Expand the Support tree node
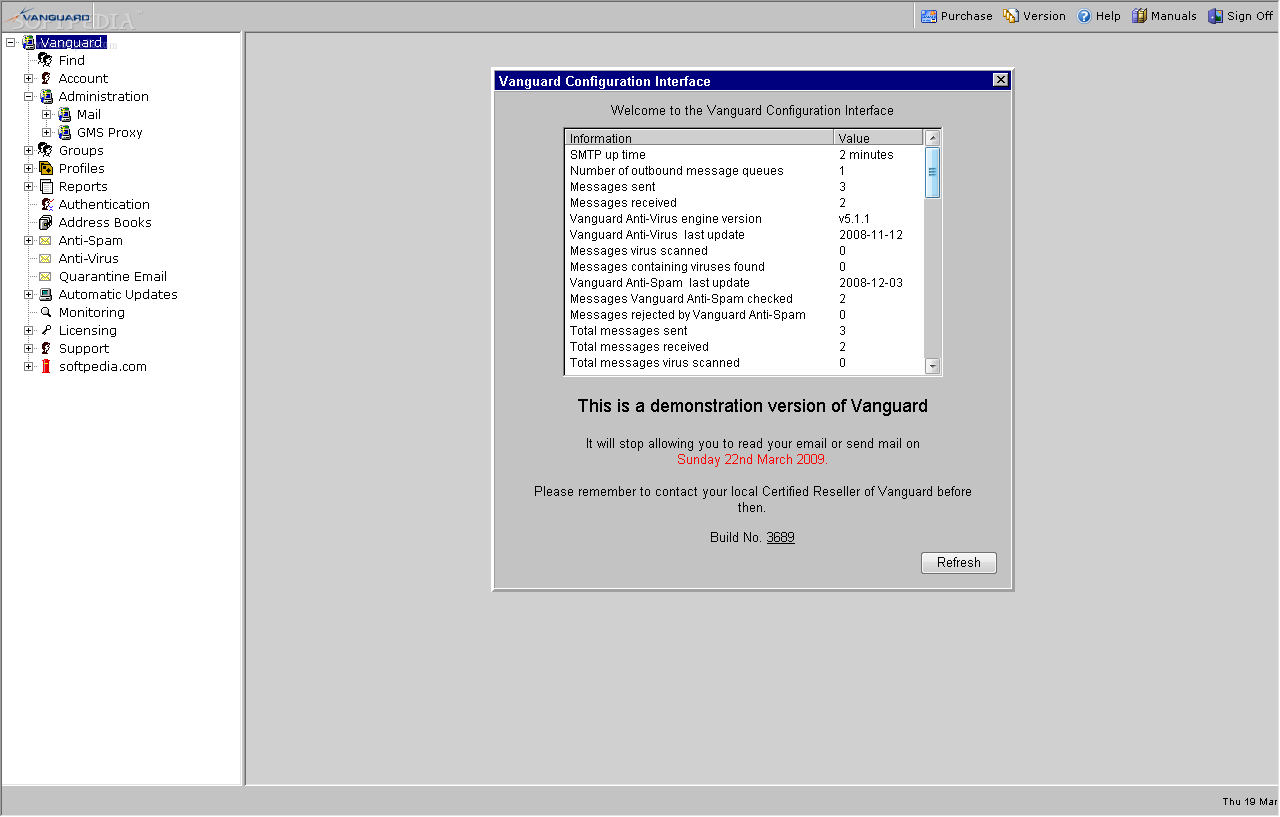Screen dimensions: 1280x817 click(29, 348)
